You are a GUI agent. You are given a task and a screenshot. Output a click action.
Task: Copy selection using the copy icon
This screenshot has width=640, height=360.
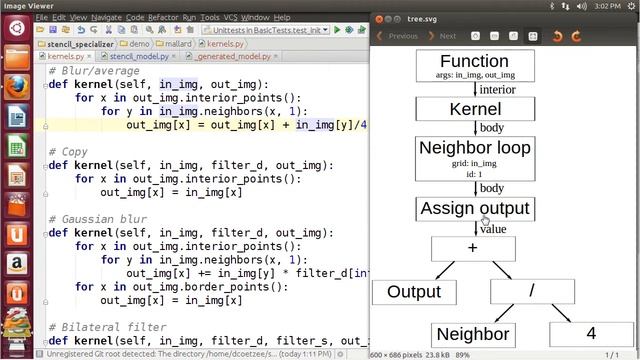[121, 30]
